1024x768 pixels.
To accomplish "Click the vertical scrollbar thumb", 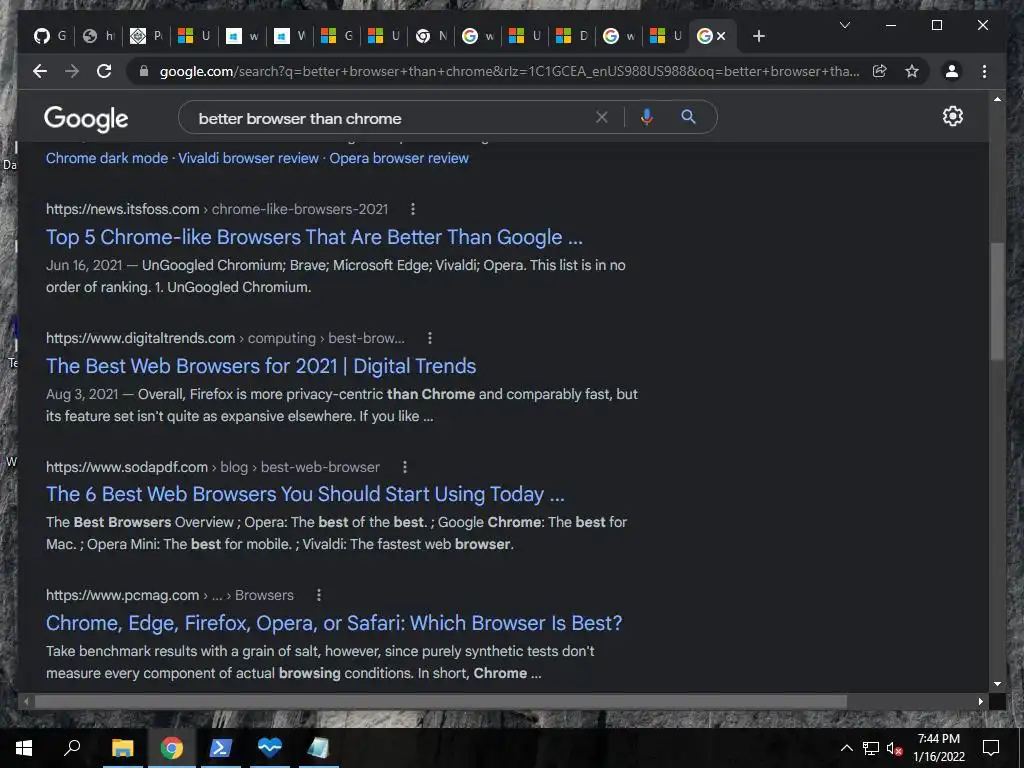I will point(997,301).
